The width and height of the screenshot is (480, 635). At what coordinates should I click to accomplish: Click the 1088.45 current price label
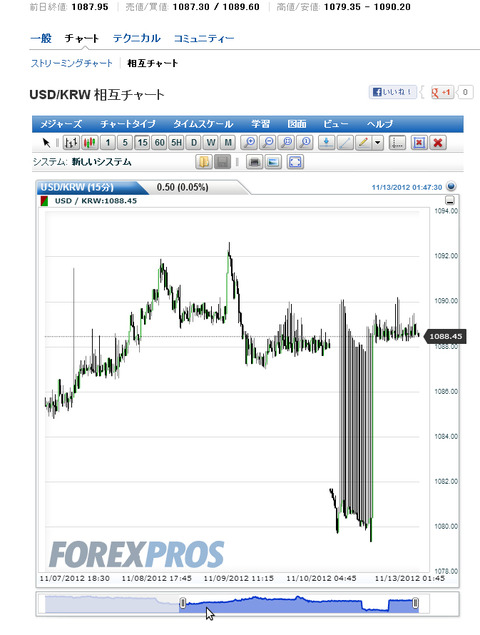445,337
